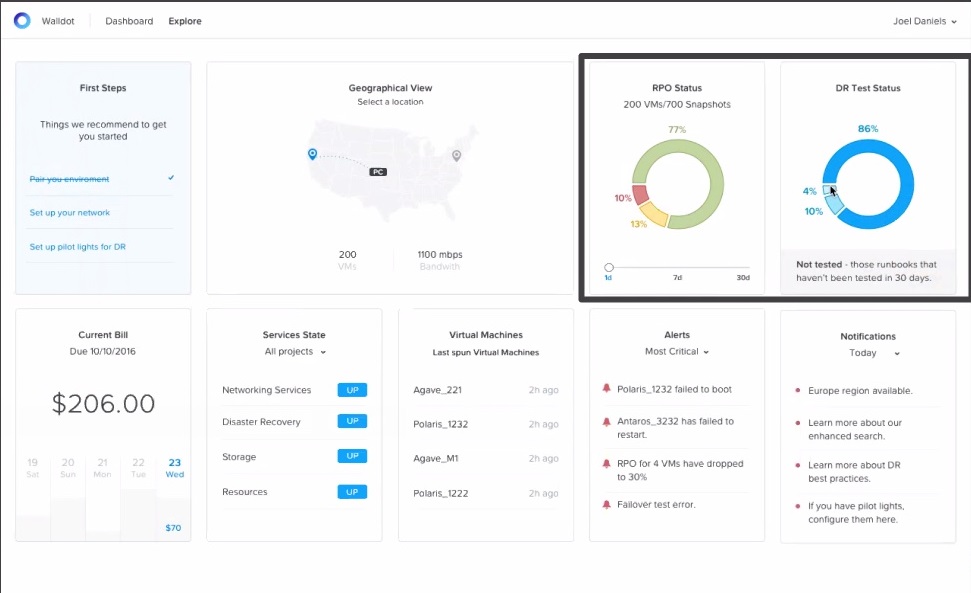Open Learn more about DR best practices
This screenshot has width=971, height=593.
(x=854, y=472)
